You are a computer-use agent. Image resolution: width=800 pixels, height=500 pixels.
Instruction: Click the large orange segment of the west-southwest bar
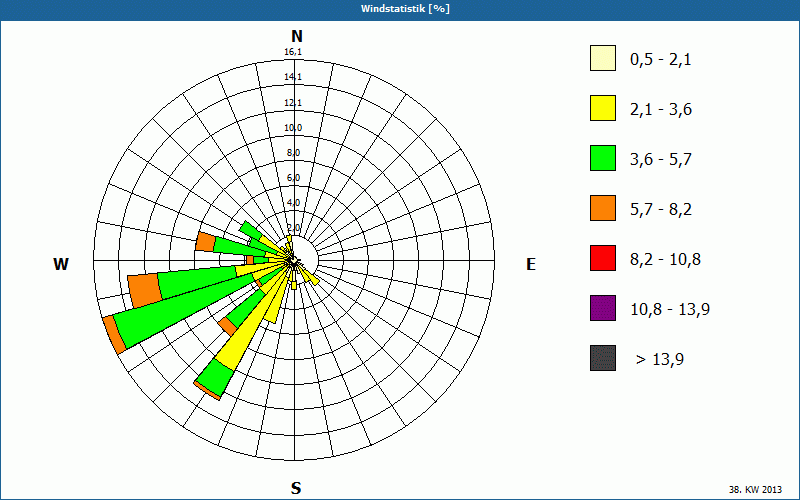point(145,290)
